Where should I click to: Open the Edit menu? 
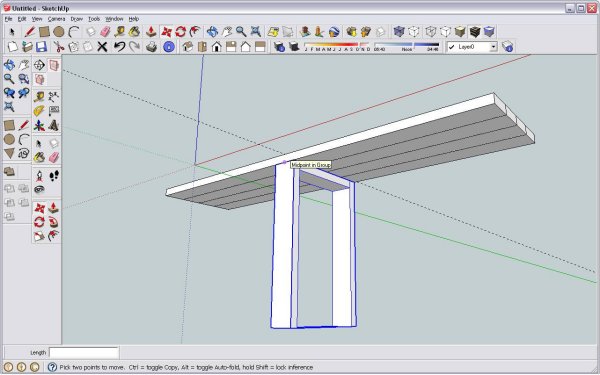[22, 19]
